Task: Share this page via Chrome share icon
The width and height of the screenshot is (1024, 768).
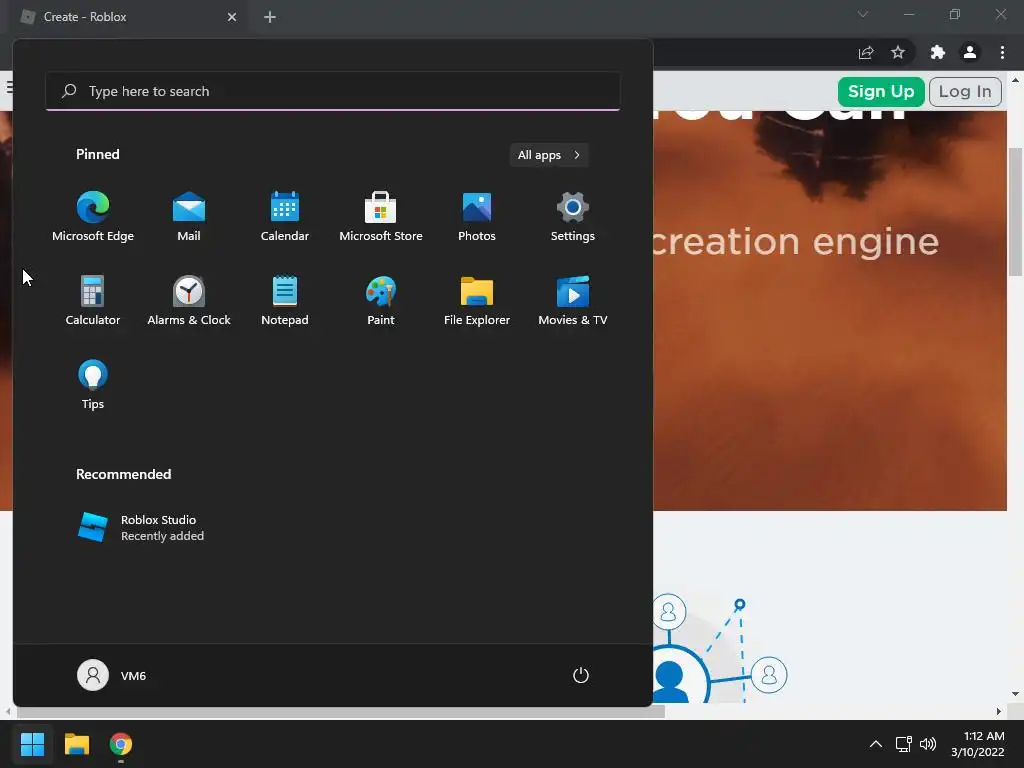Action: coord(866,52)
